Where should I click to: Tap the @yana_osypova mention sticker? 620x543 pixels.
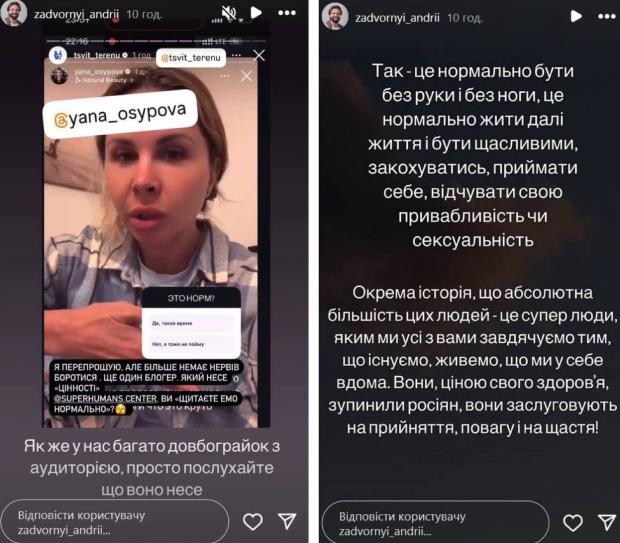tap(121, 114)
